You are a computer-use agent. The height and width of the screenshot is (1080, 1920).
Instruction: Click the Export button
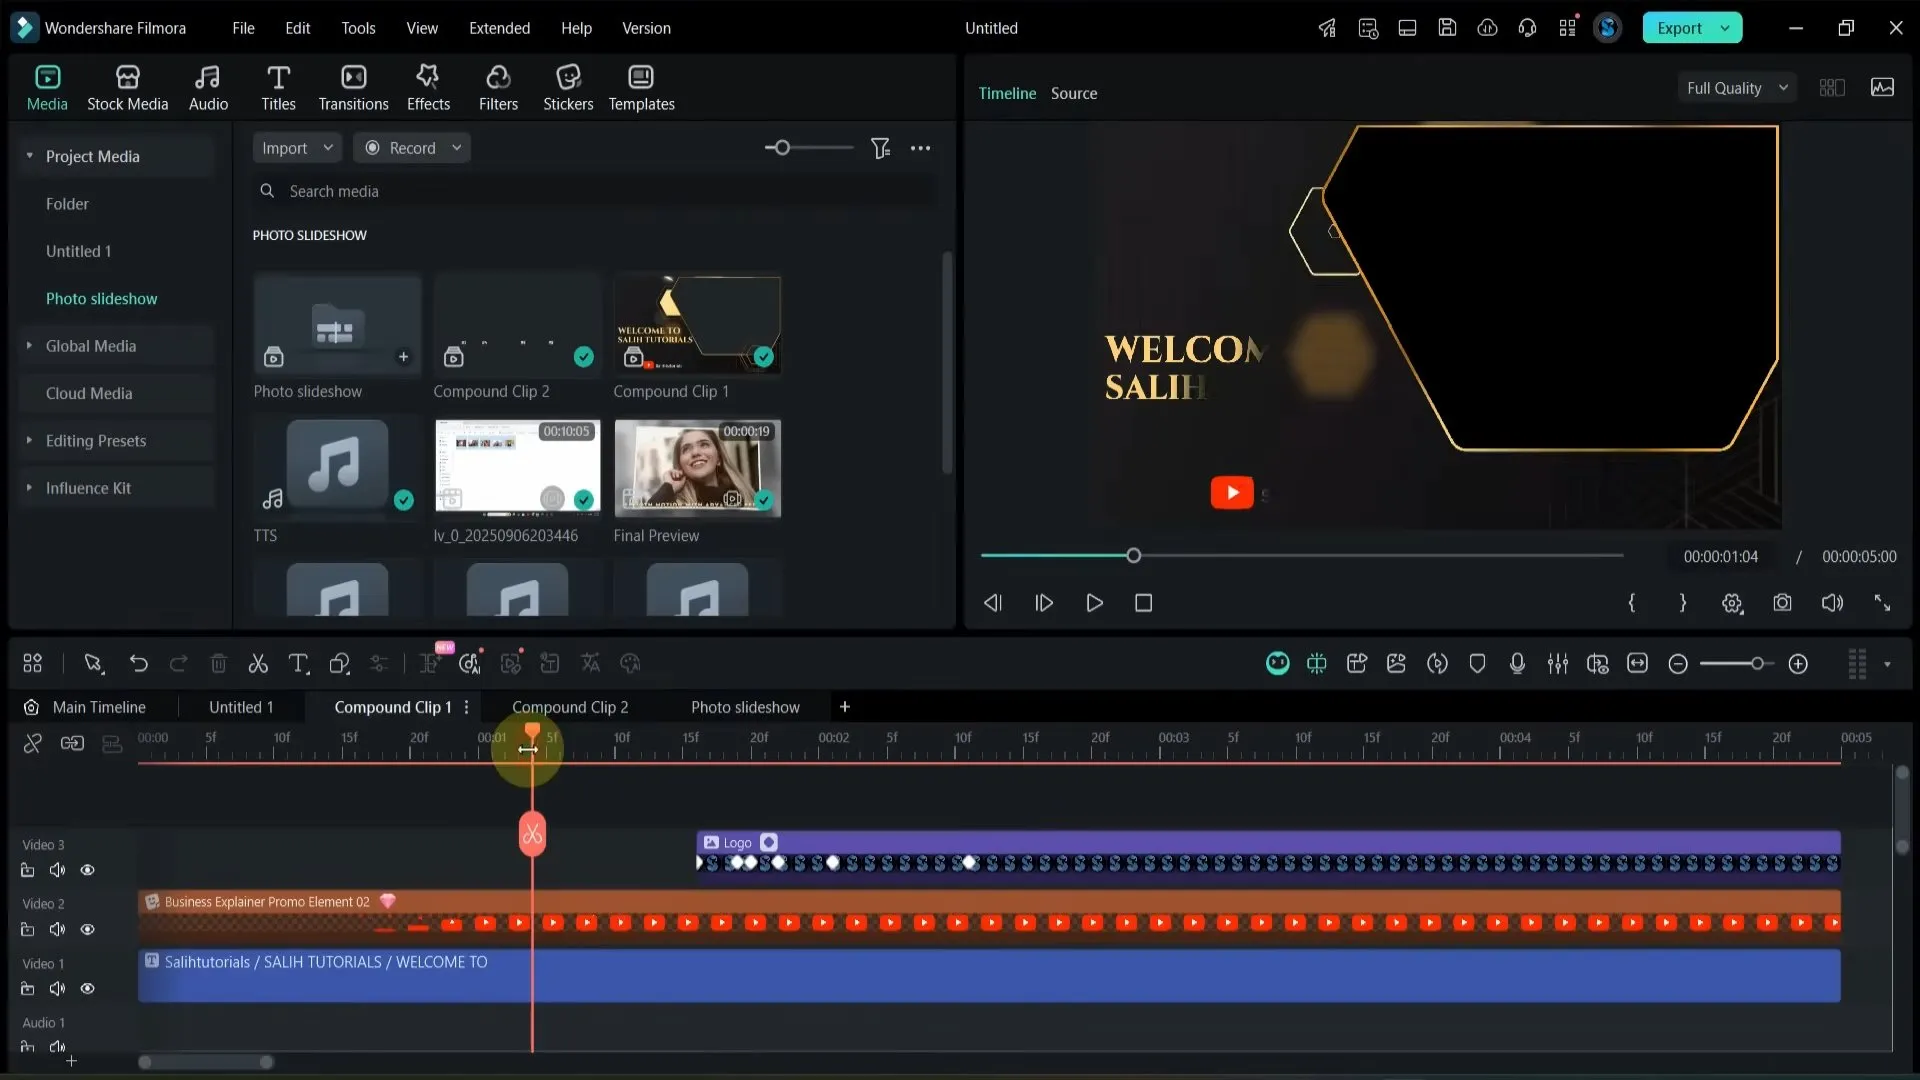point(1679,28)
